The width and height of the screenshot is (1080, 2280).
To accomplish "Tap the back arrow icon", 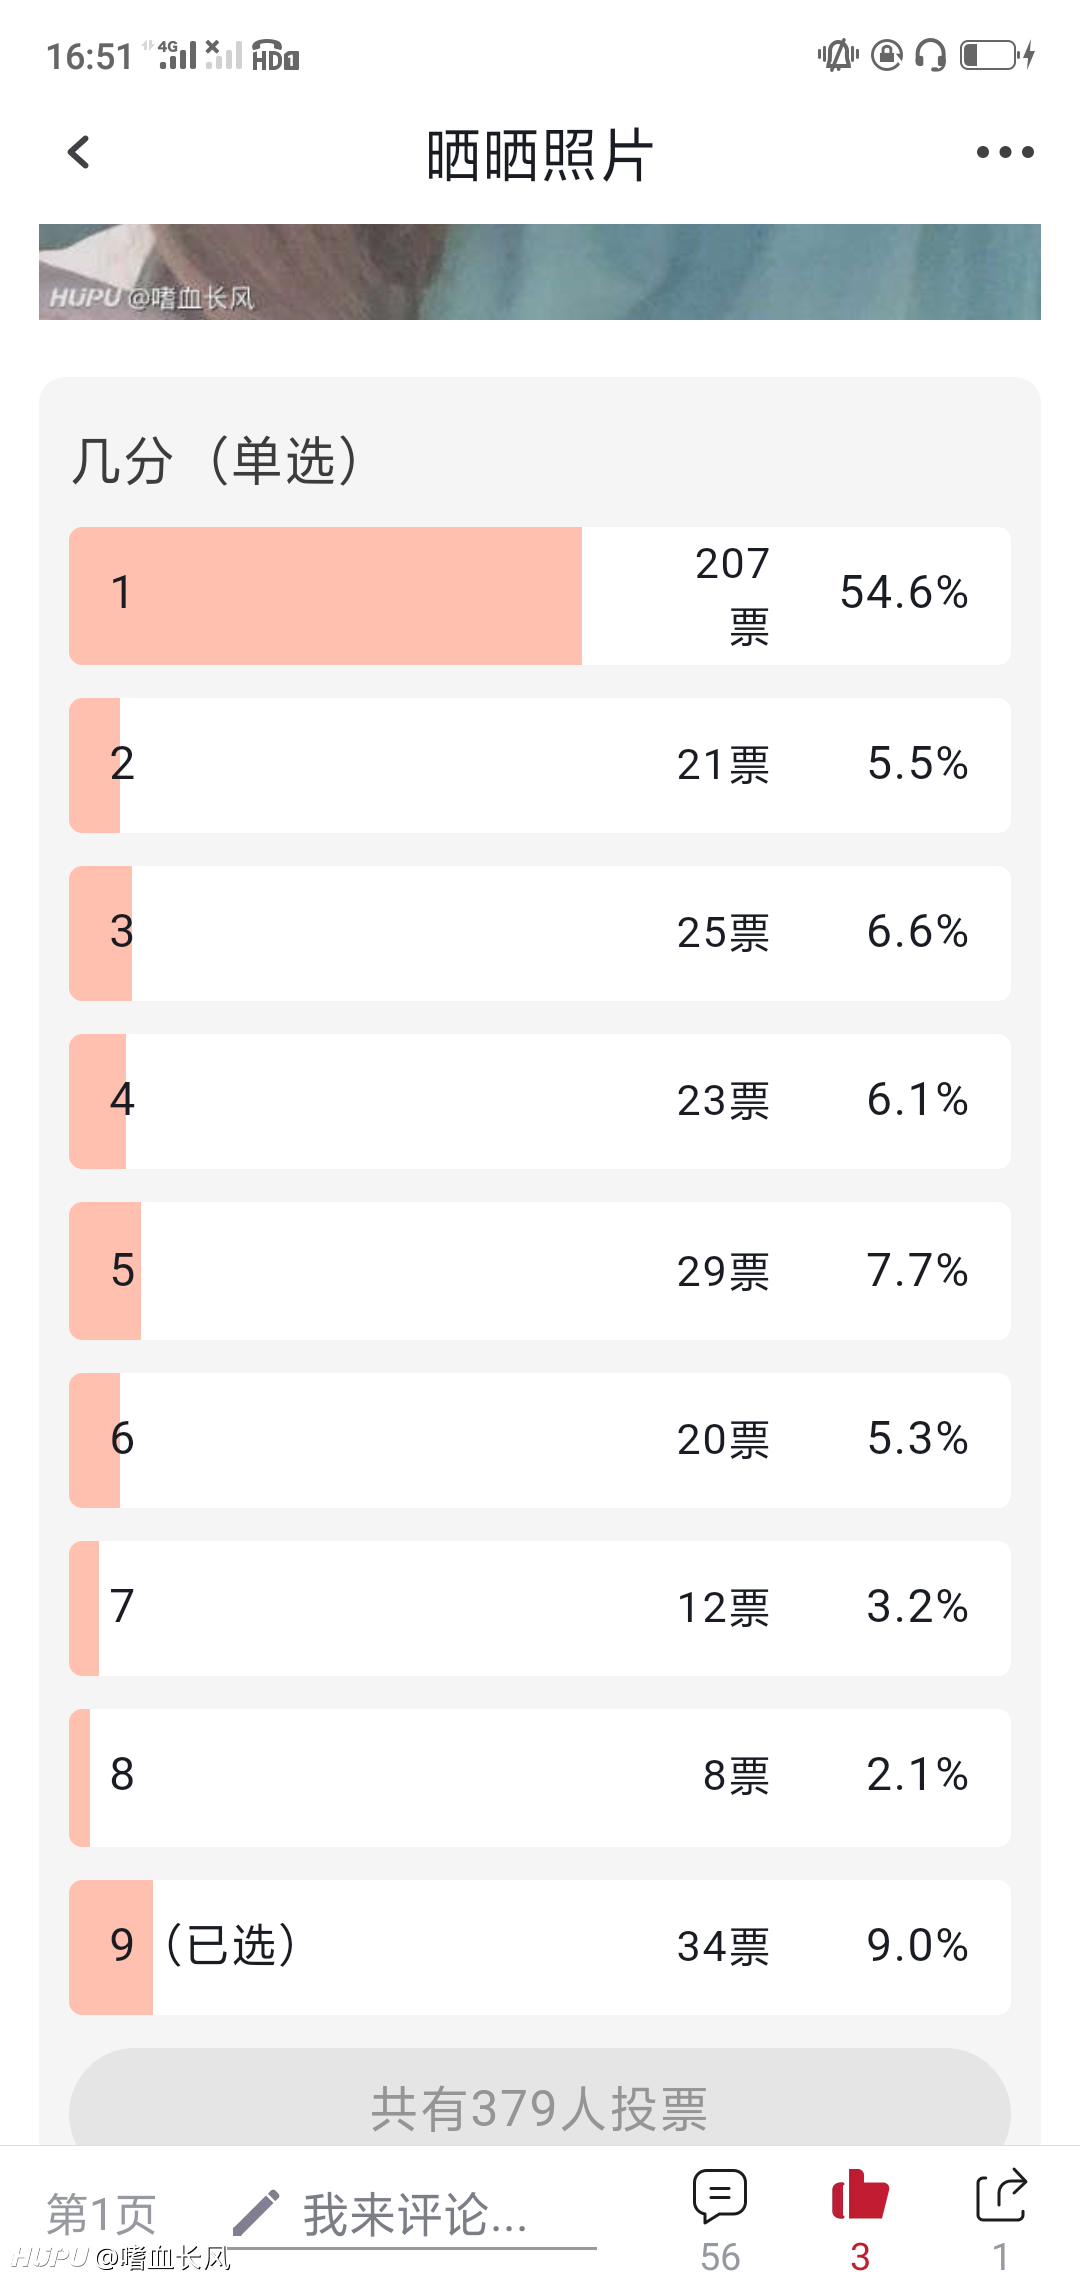I will 78,152.
